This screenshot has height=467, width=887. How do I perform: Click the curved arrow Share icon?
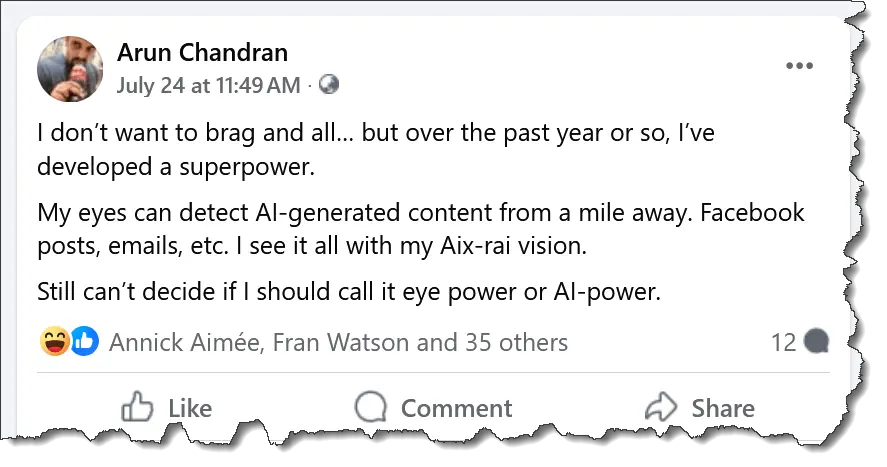point(661,407)
